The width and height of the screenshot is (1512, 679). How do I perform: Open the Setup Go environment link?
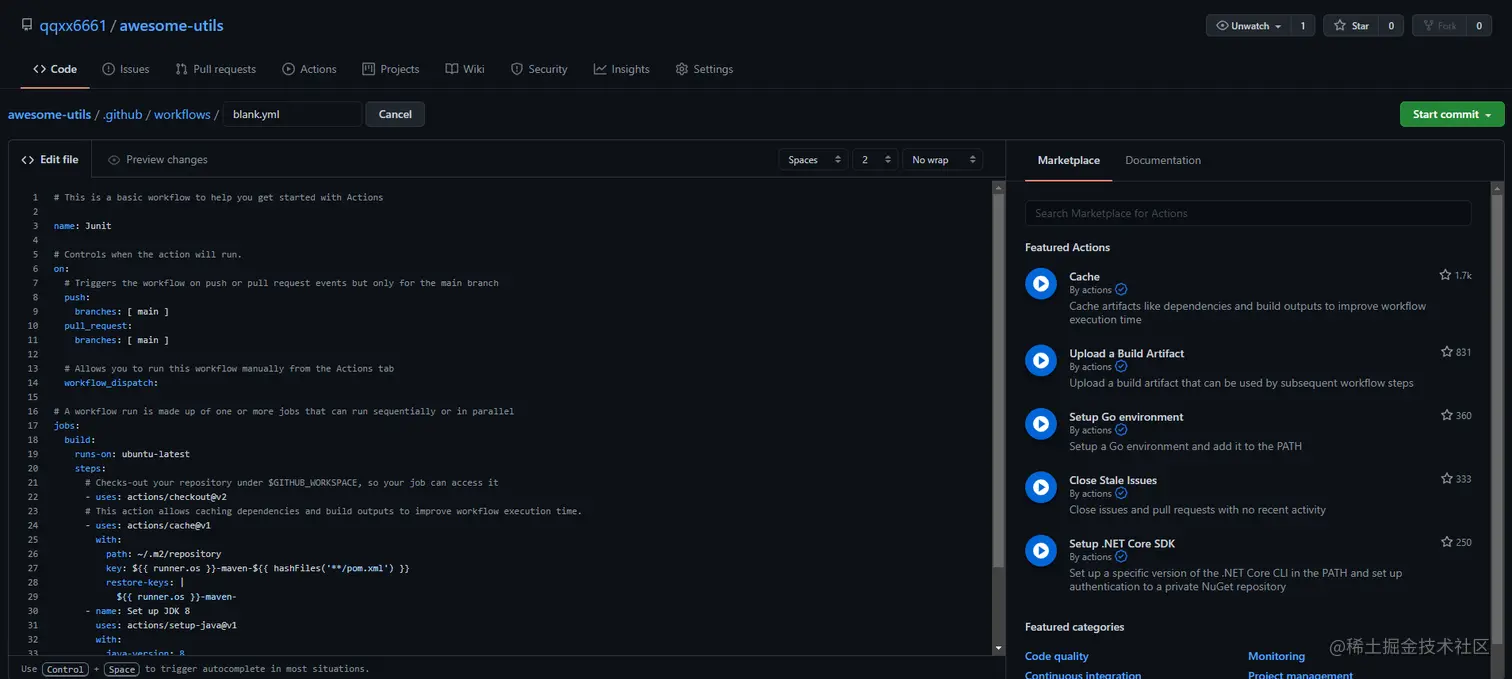[x=1126, y=417]
